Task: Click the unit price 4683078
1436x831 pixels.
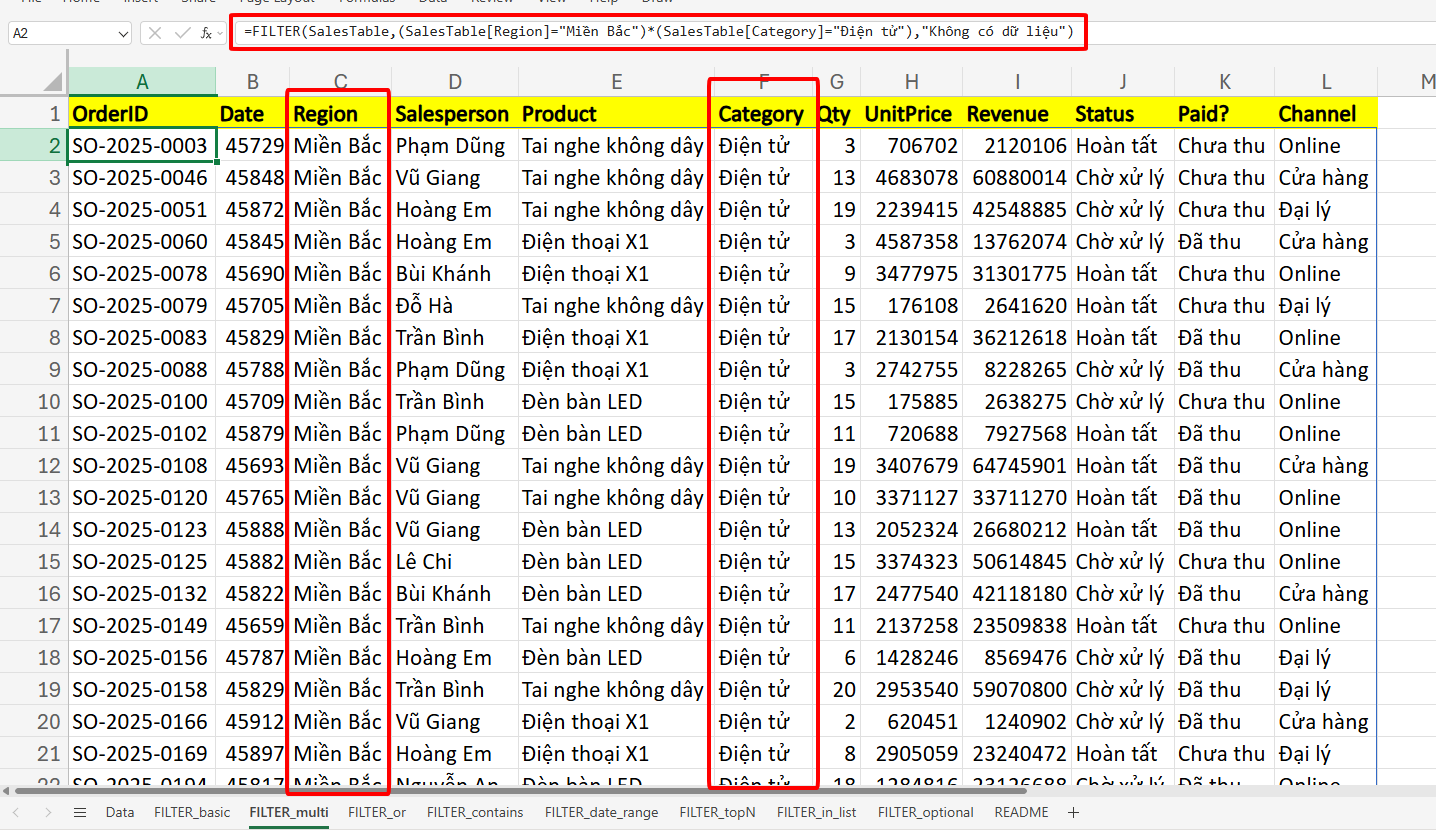Action: (x=911, y=178)
